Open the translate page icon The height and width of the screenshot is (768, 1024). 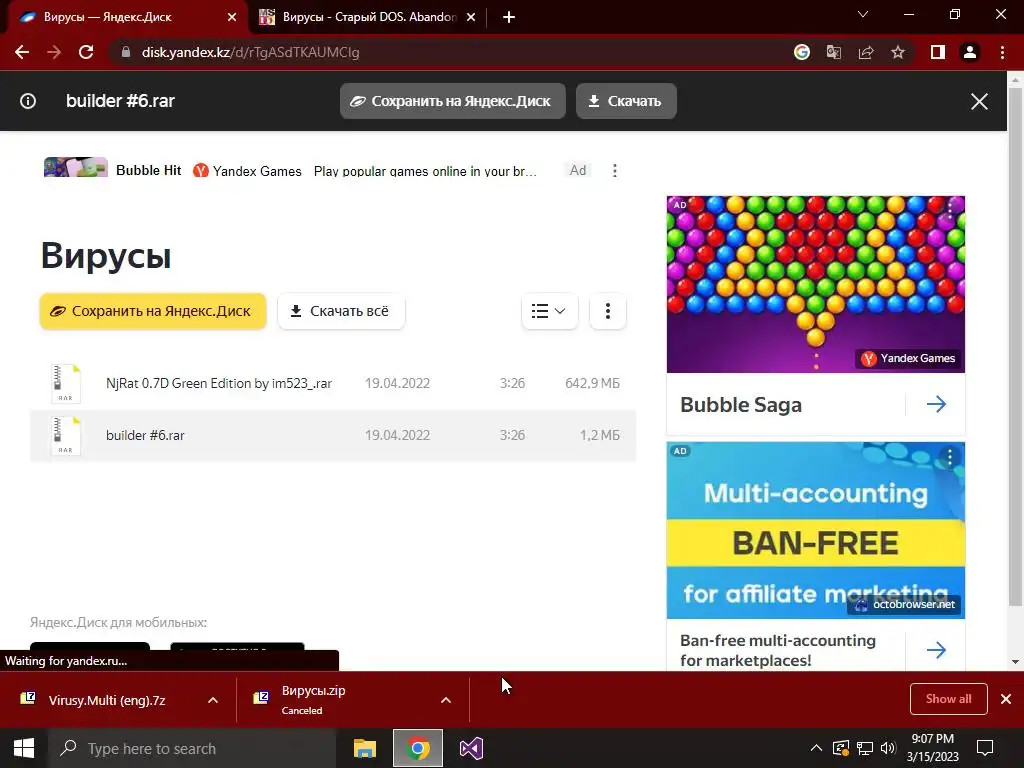click(834, 52)
